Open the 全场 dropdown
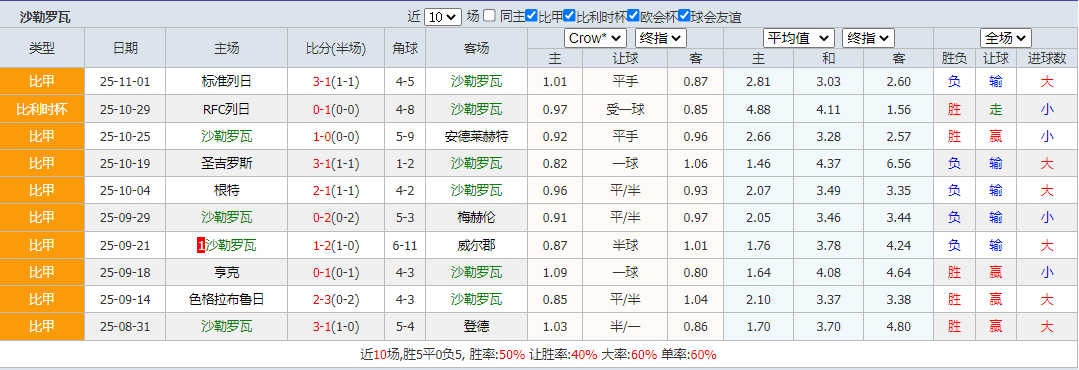Image resolution: width=1079 pixels, height=370 pixels. (x=1006, y=39)
